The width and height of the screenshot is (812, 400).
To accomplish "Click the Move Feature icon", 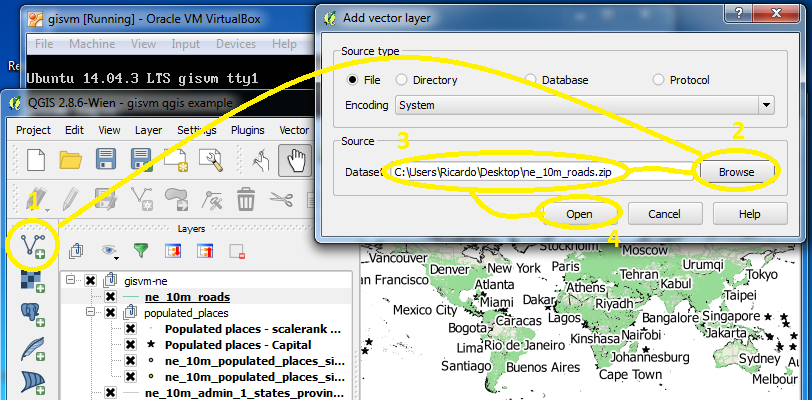I will (x=176, y=199).
